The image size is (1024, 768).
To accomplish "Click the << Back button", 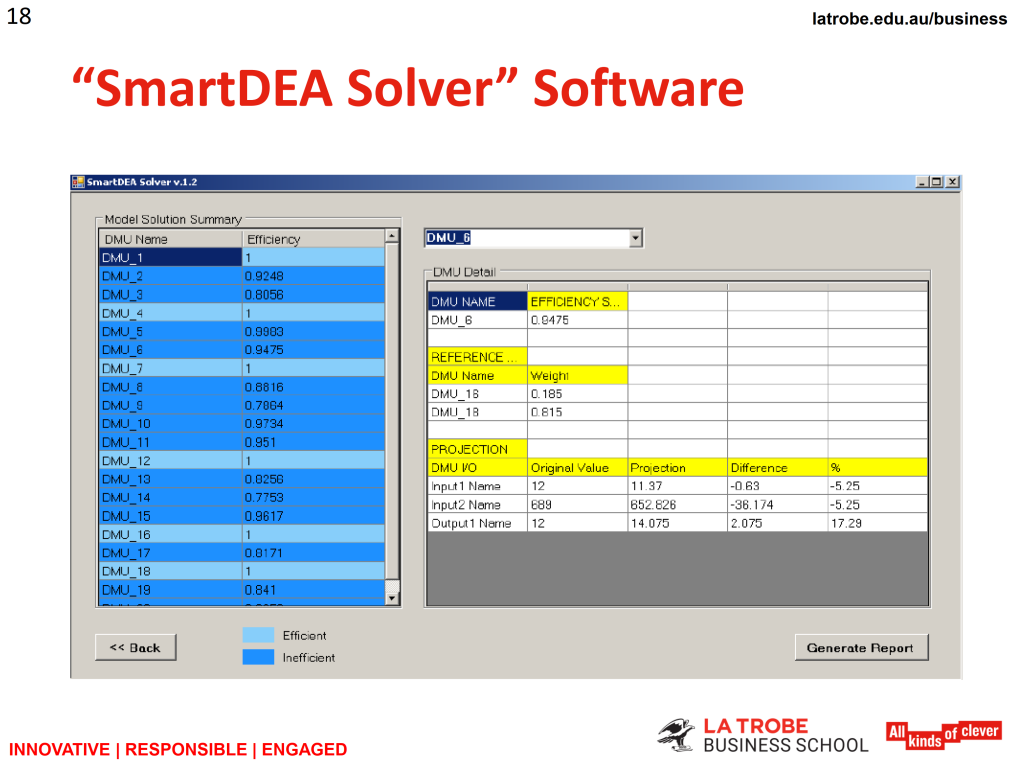I will (x=136, y=648).
